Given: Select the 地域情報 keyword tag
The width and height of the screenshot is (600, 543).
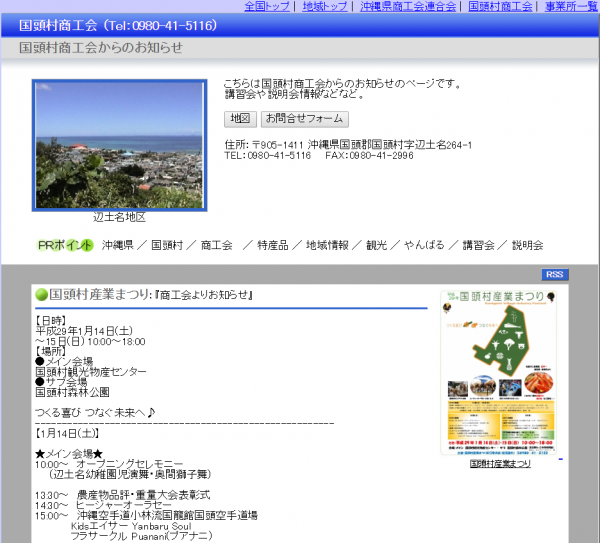Looking at the screenshot, I should click(327, 245).
